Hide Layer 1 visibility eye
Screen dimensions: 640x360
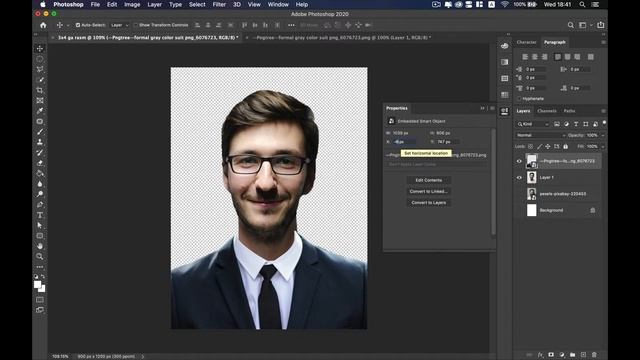[x=519, y=178]
